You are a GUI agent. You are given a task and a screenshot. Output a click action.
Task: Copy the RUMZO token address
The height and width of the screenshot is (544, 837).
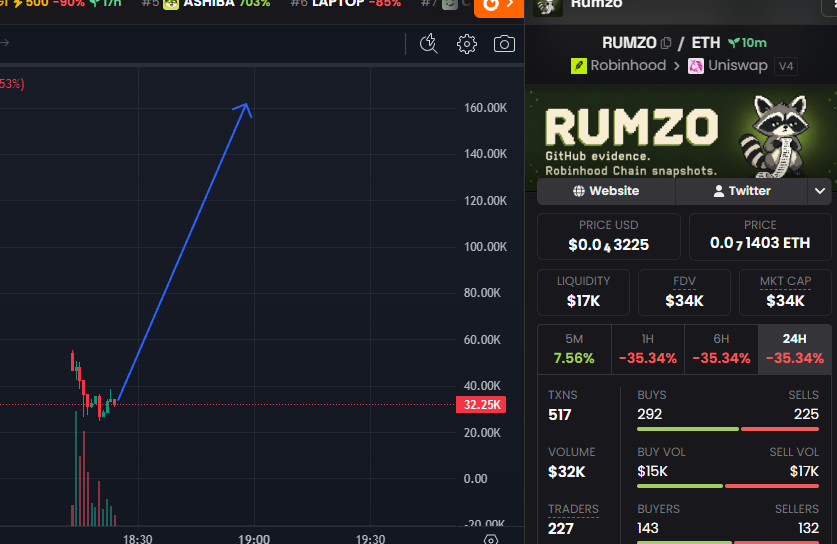(x=666, y=43)
